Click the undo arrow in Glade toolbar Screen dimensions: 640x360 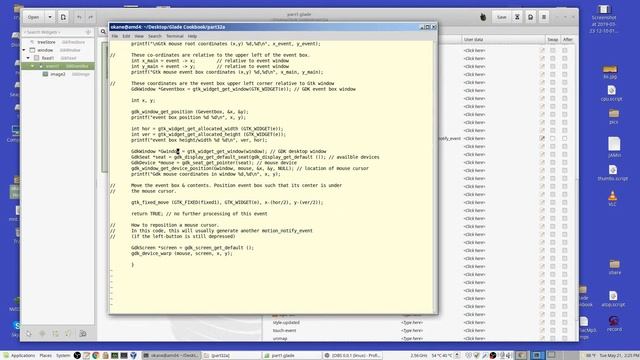(x=79, y=17)
